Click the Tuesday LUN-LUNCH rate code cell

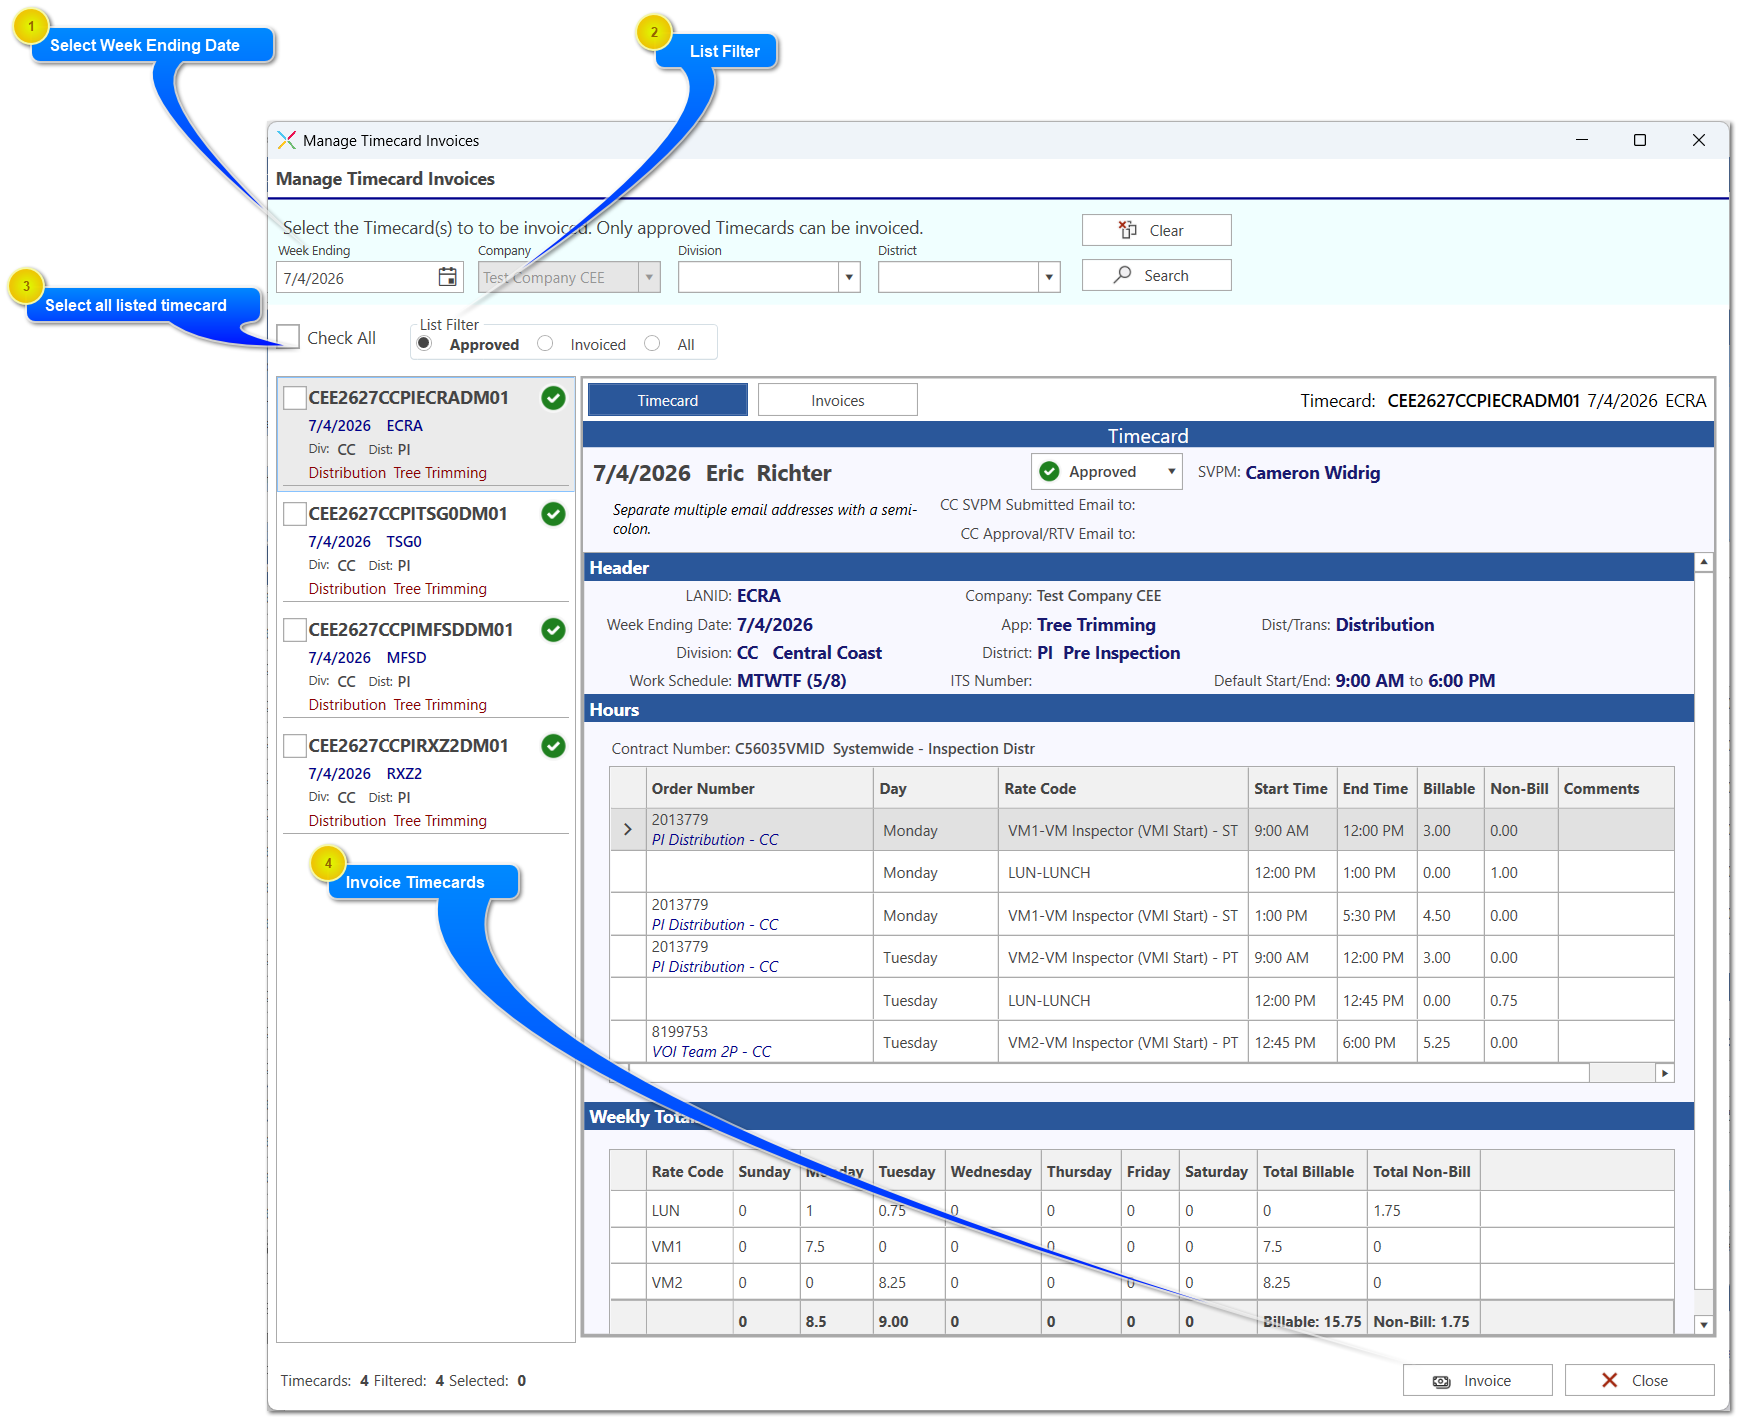[1123, 1000]
